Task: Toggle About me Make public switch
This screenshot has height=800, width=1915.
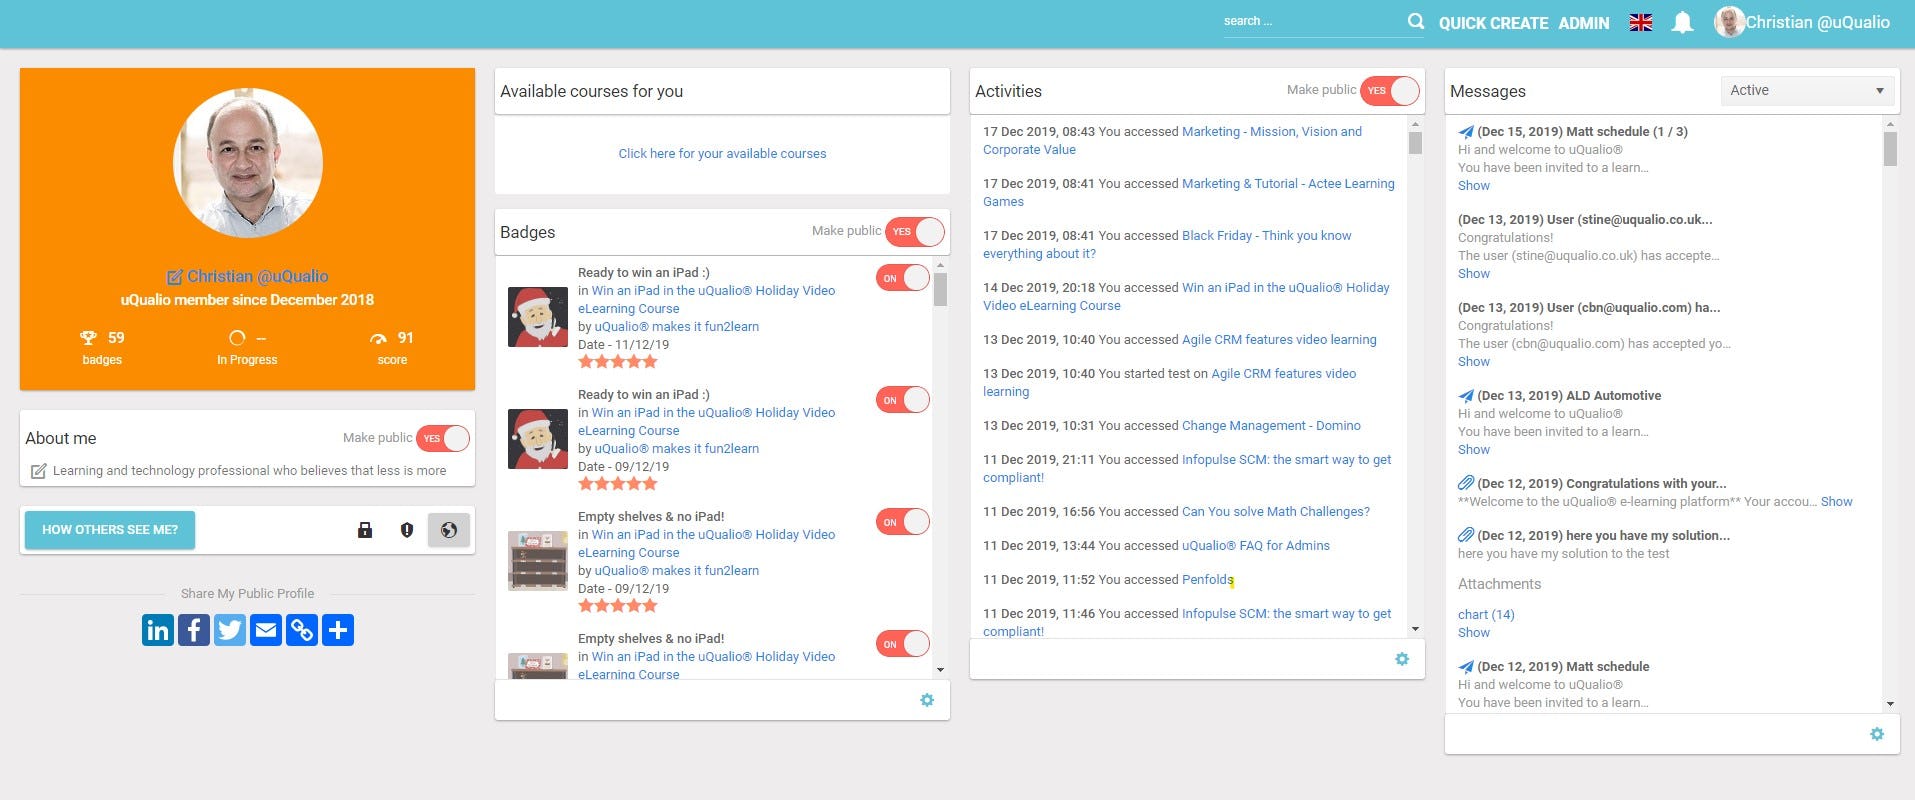Action: [x=442, y=438]
